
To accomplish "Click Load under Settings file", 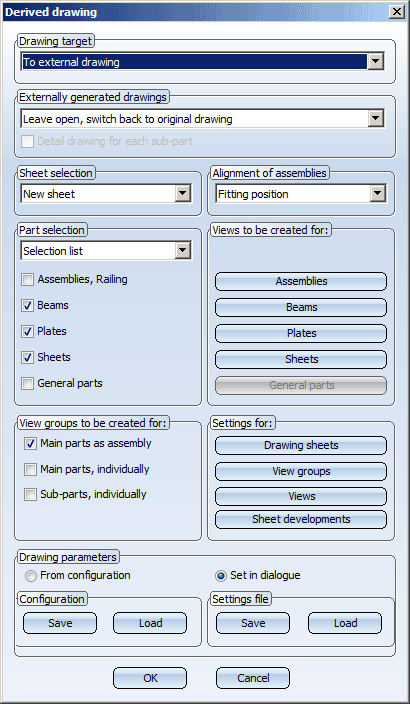I will pos(345,623).
